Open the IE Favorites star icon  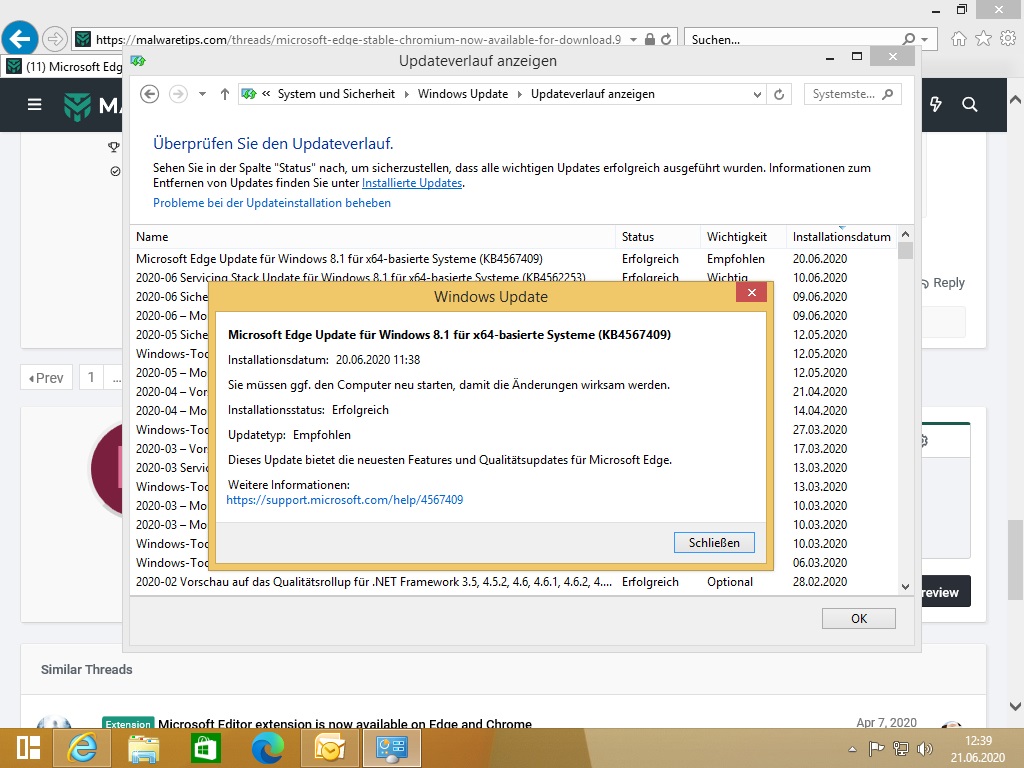click(x=983, y=39)
